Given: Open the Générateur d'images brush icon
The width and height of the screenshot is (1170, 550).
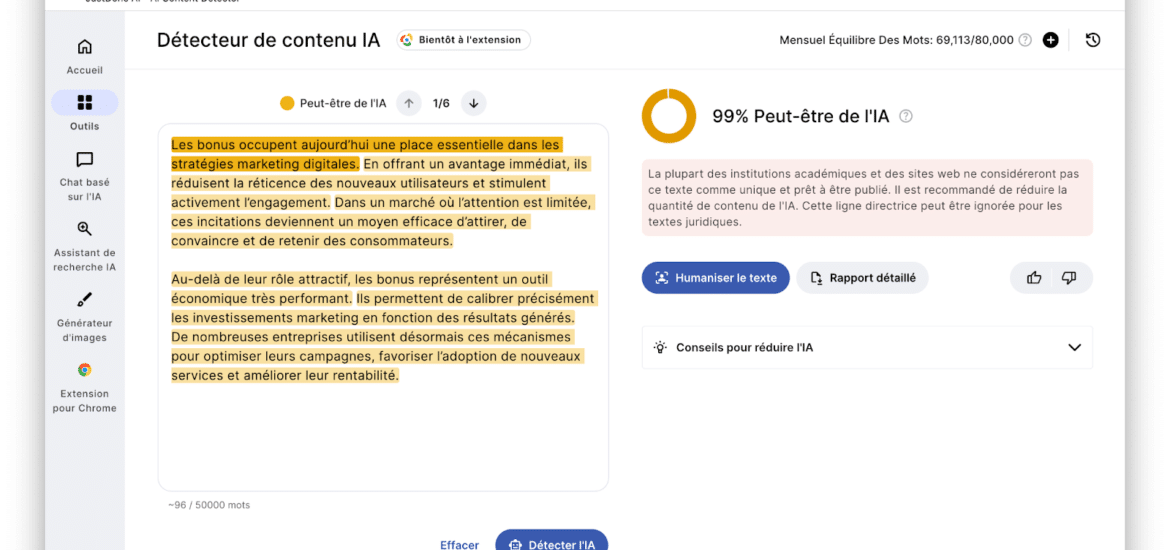Looking at the screenshot, I should click(x=85, y=300).
